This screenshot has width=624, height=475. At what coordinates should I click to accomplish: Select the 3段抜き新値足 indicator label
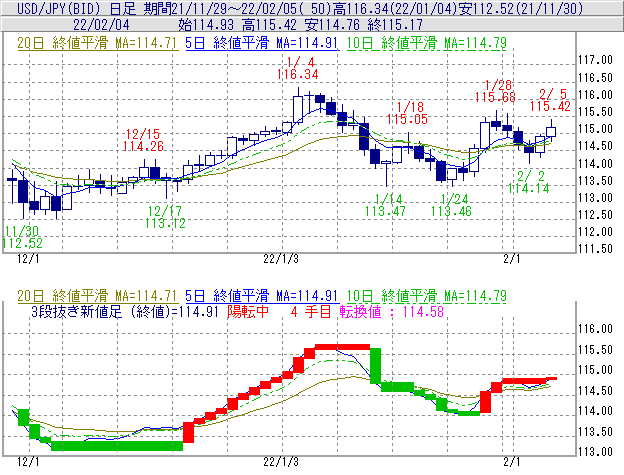100,311
